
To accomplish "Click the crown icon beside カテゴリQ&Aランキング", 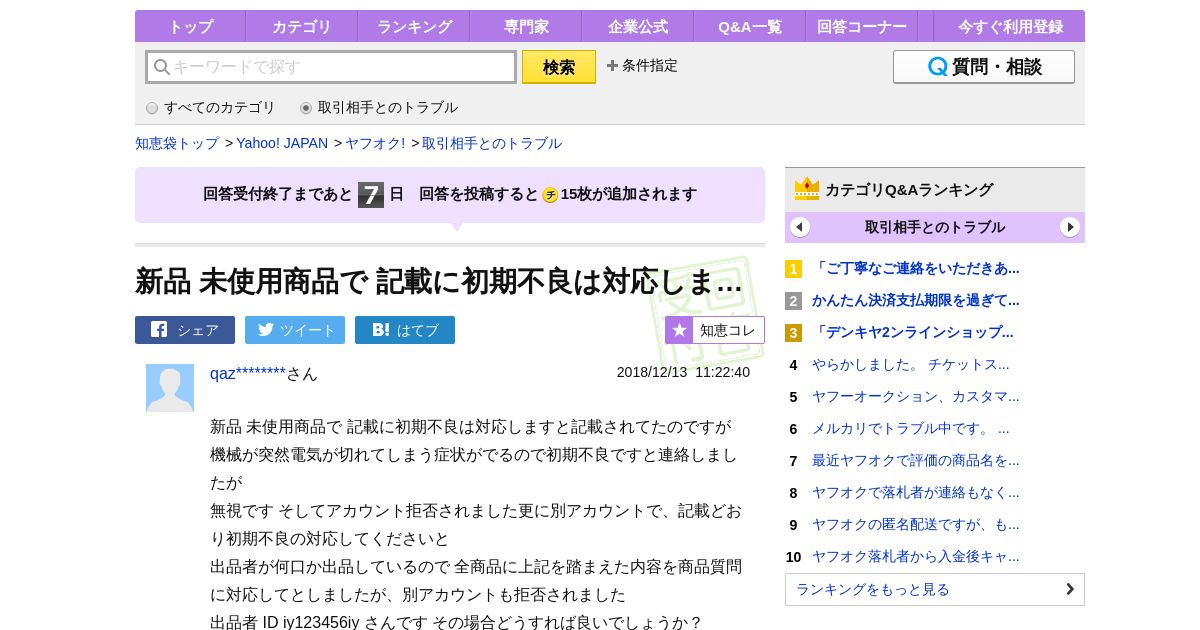I will (807, 188).
